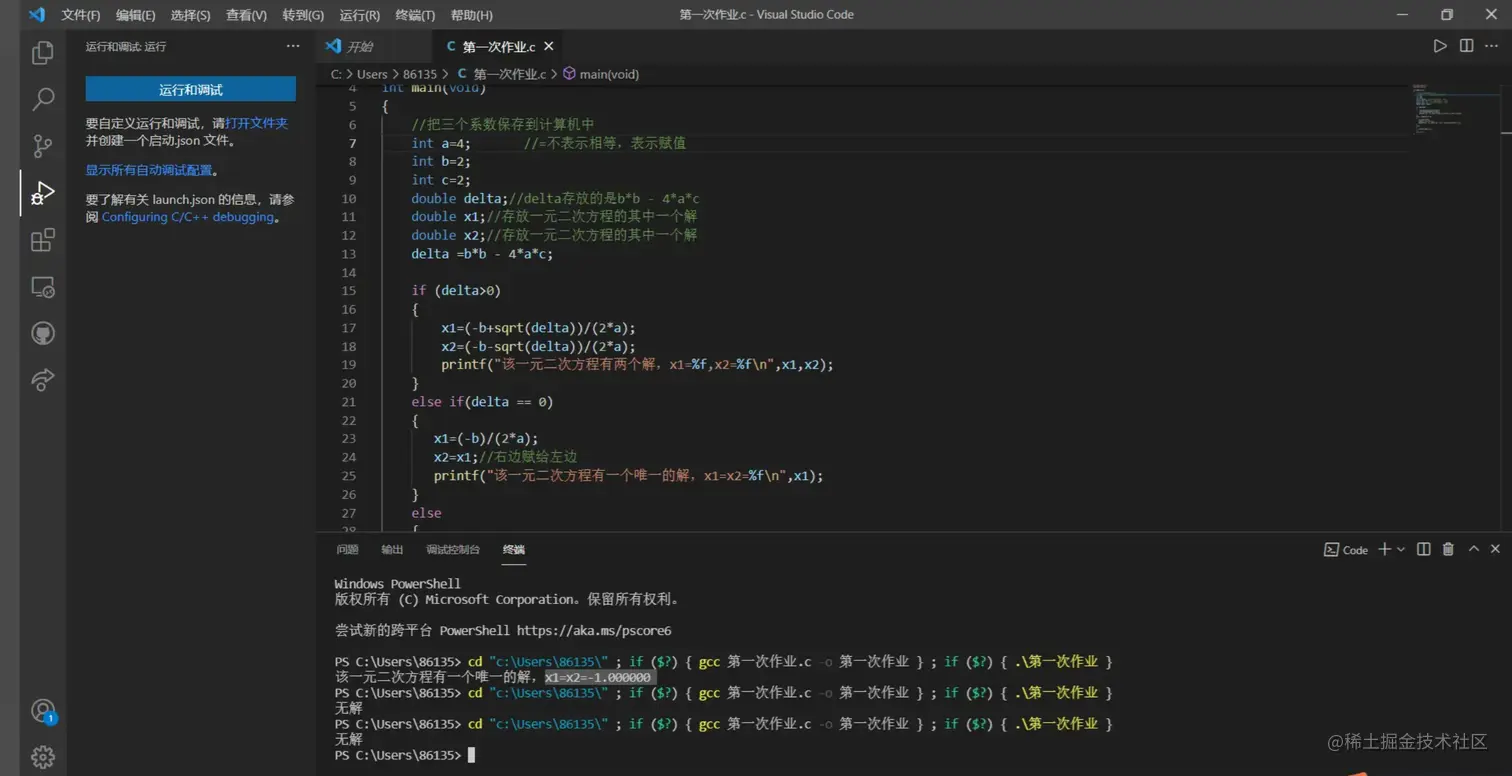Screen dimensions: 1512x776
Task: Open the Explorer view in activity bar
Action: click(x=43, y=52)
